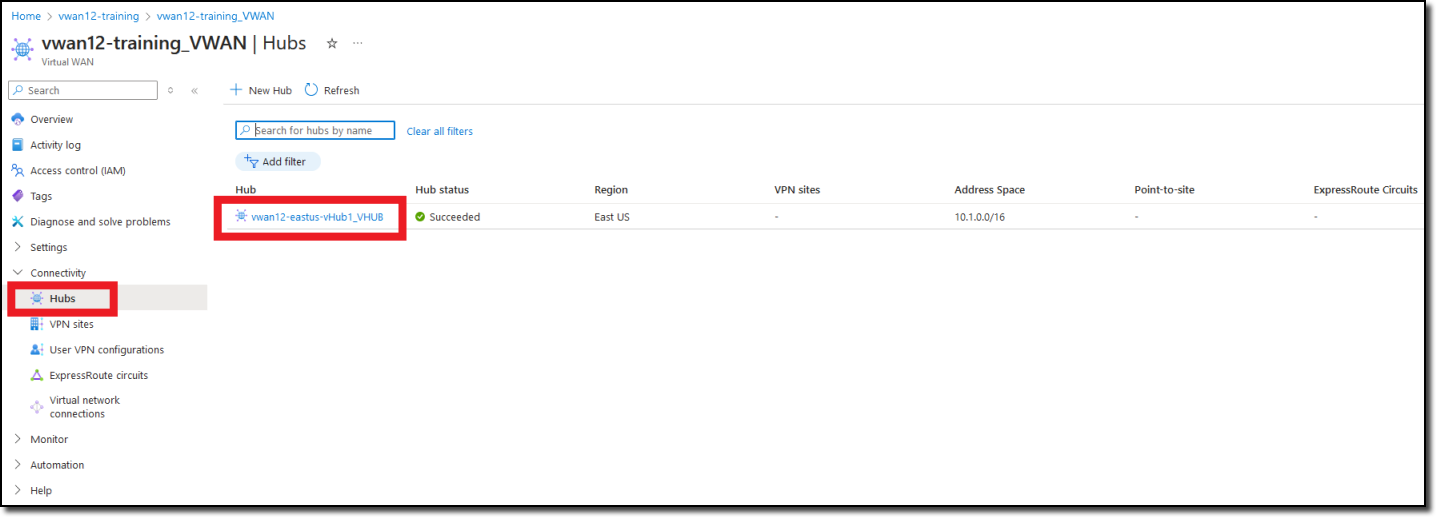Add filter button
Screen dimensions: 1436x517
coord(278,161)
